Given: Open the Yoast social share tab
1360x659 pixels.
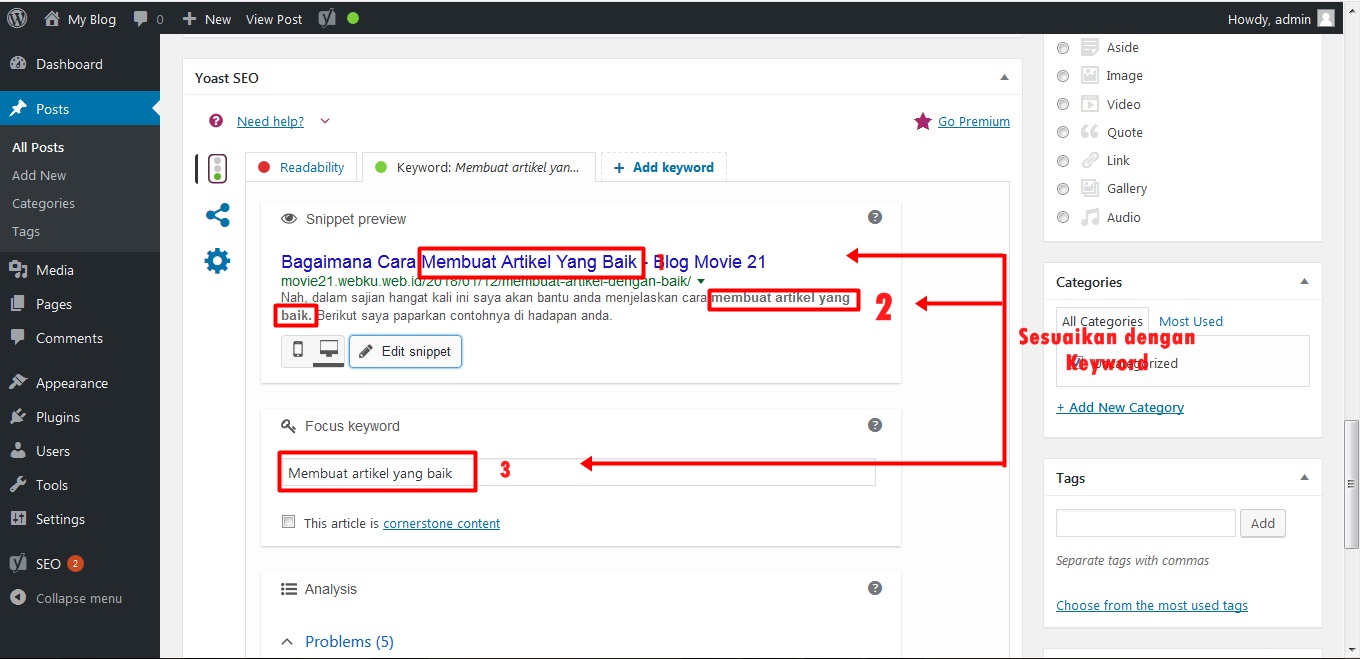Looking at the screenshot, I should [217, 215].
